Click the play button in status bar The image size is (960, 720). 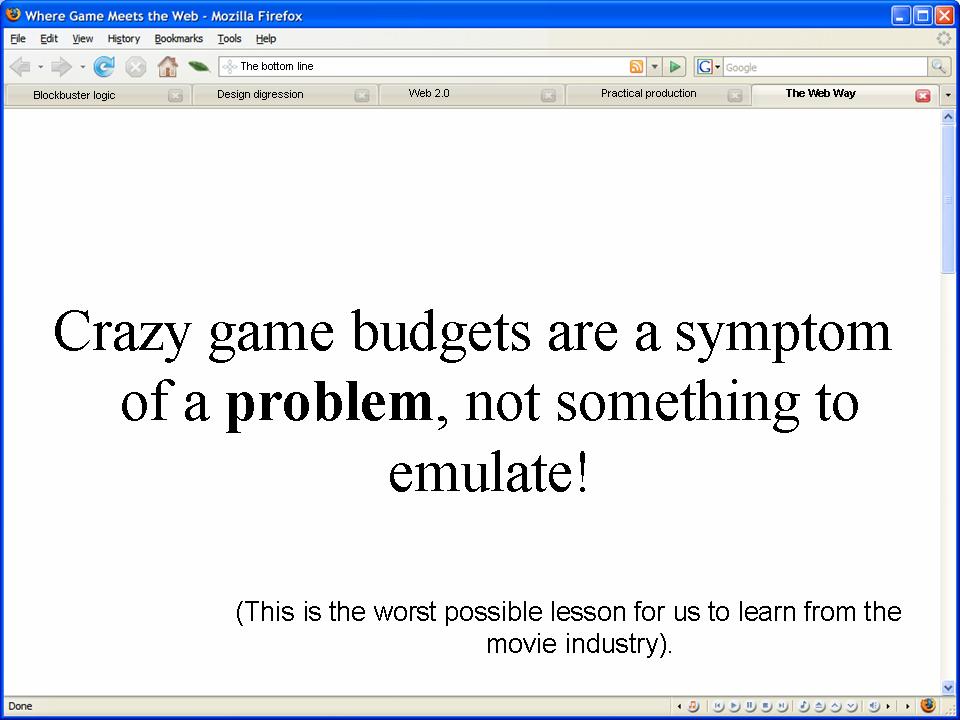[734, 706]
